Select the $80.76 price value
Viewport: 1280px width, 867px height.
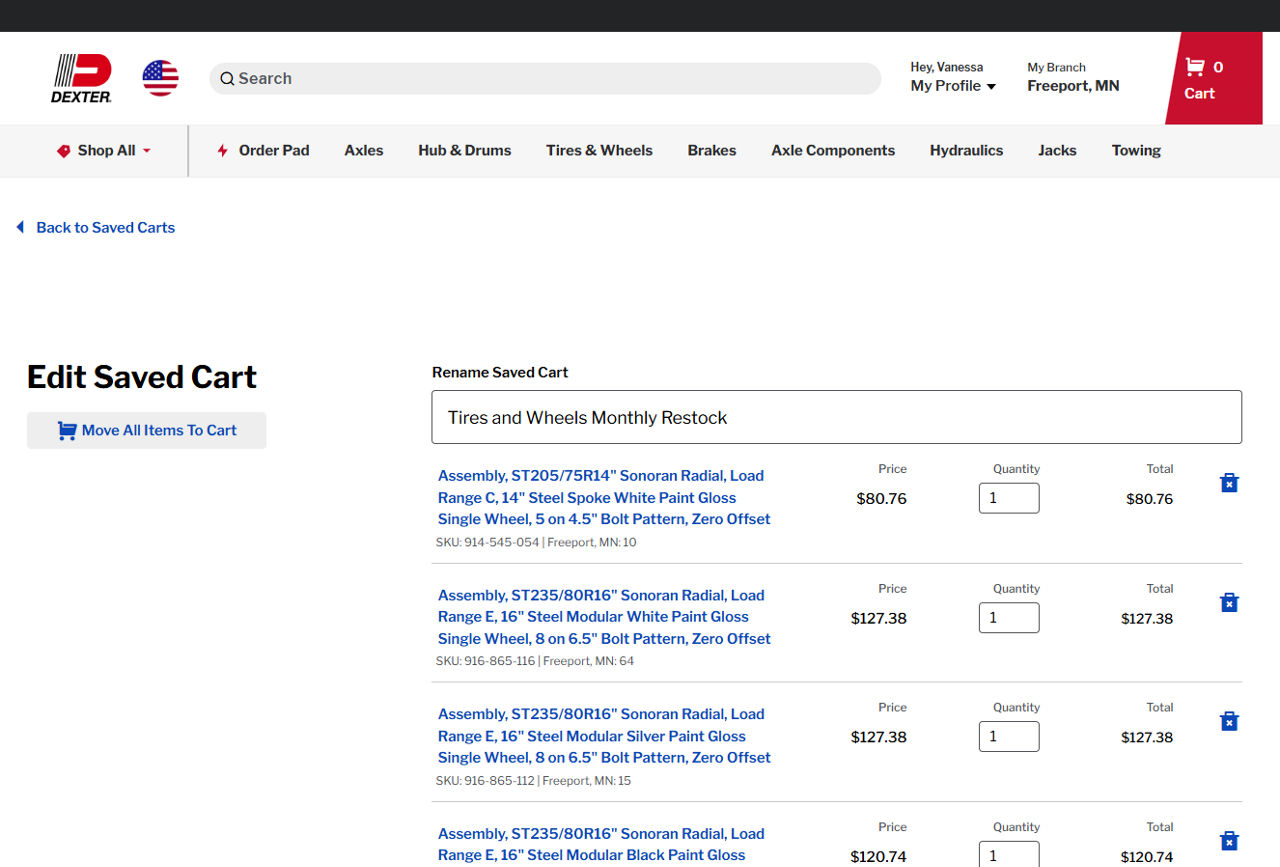pyautogui.click(x=881, y=499)
